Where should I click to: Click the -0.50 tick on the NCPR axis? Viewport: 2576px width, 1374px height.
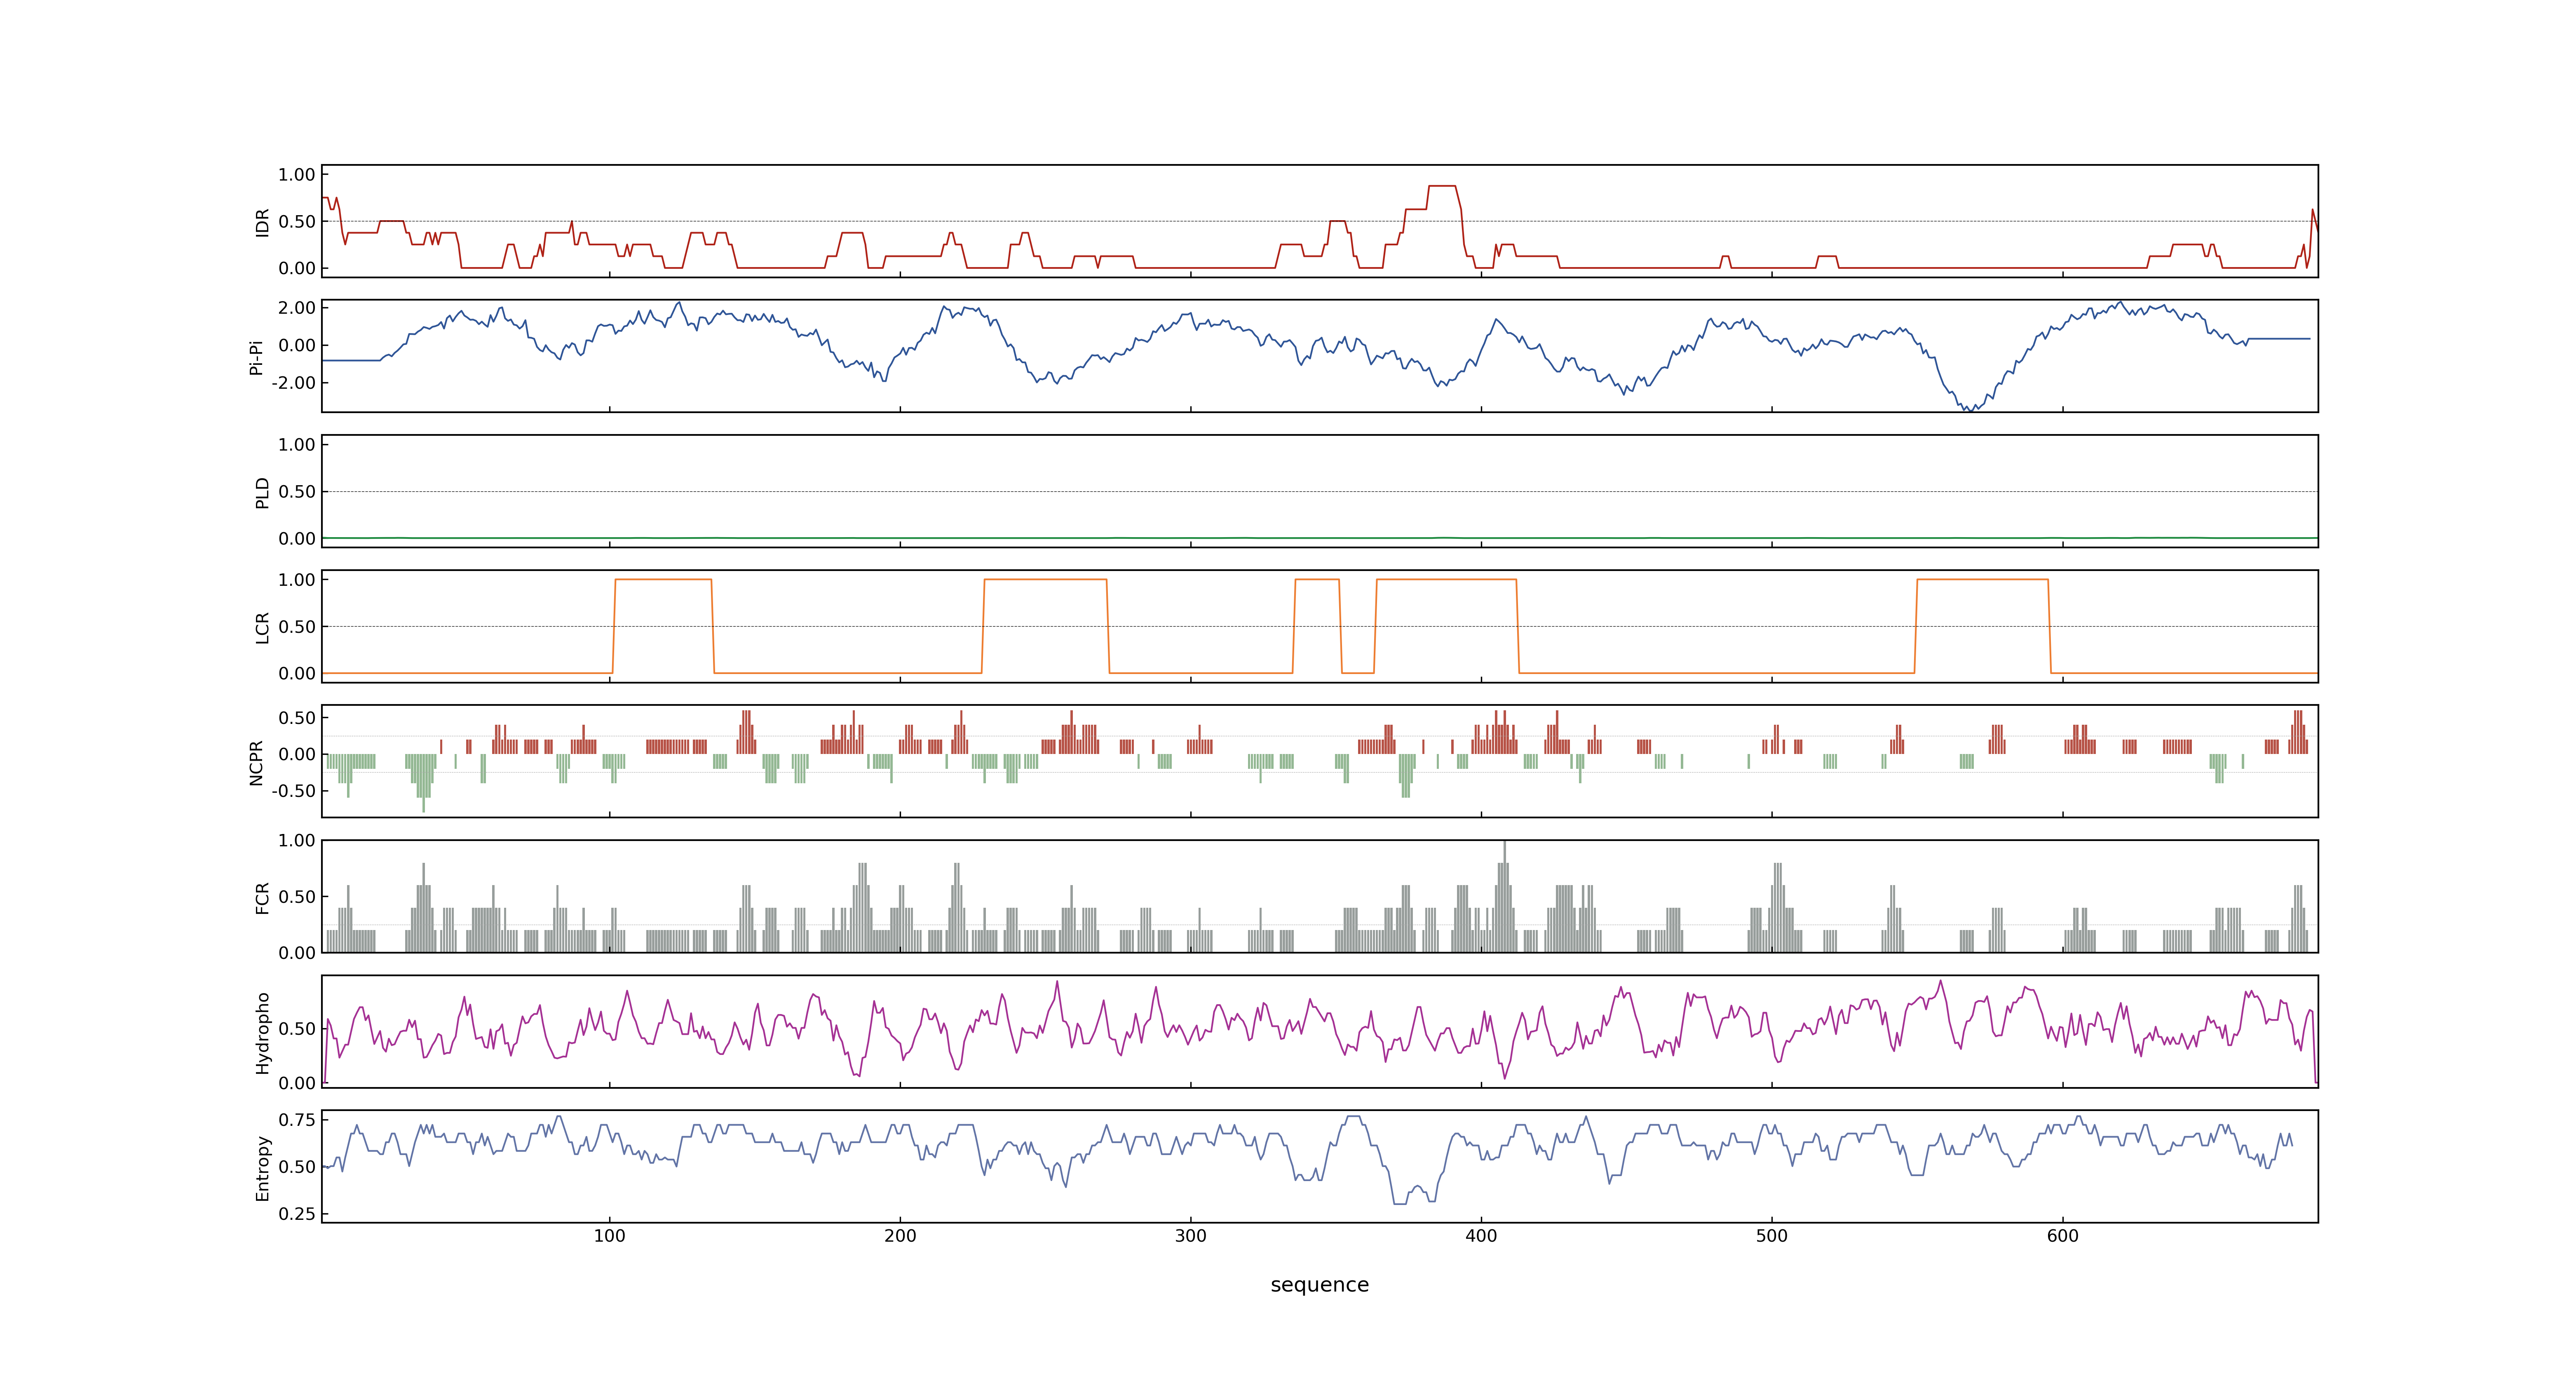tap(293, 791)
